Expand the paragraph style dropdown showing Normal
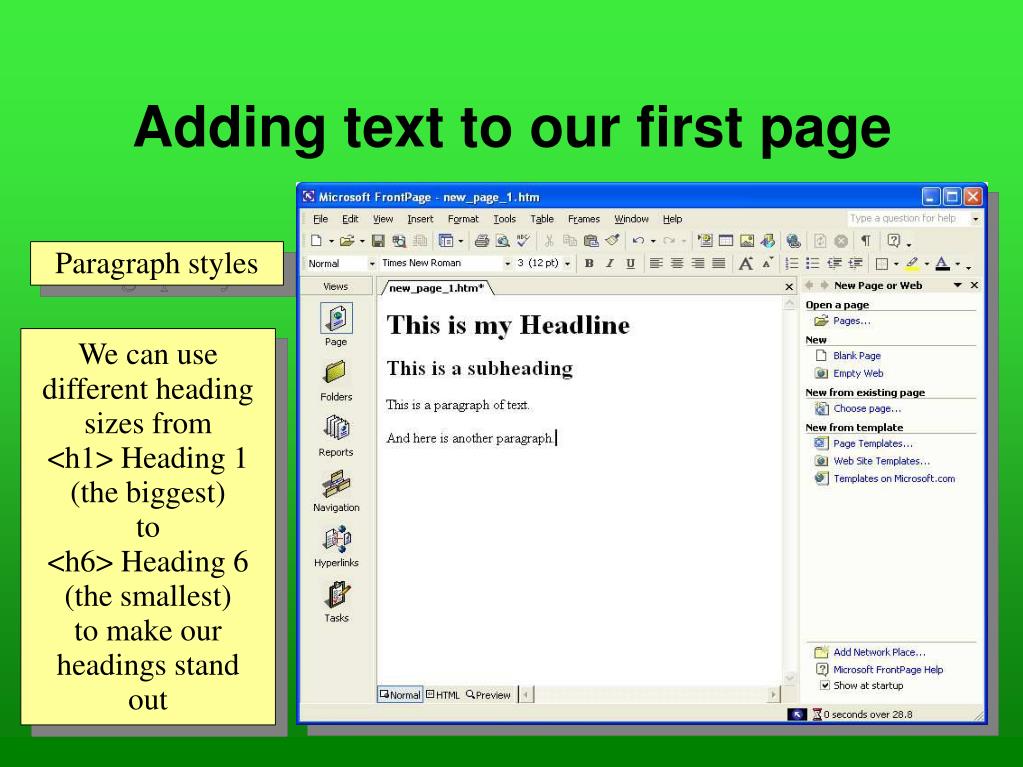1023x767 pixels. (x=373, y=264)
